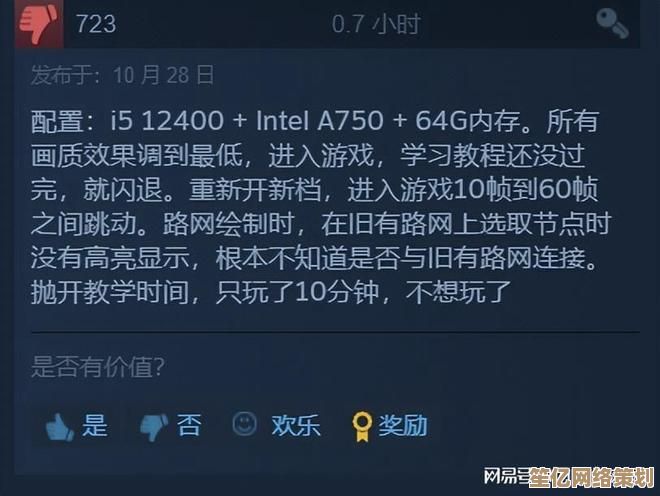Viewport: 660px width, 496px height.
Task: Give an award using 奖励
Action: point(402,426)
